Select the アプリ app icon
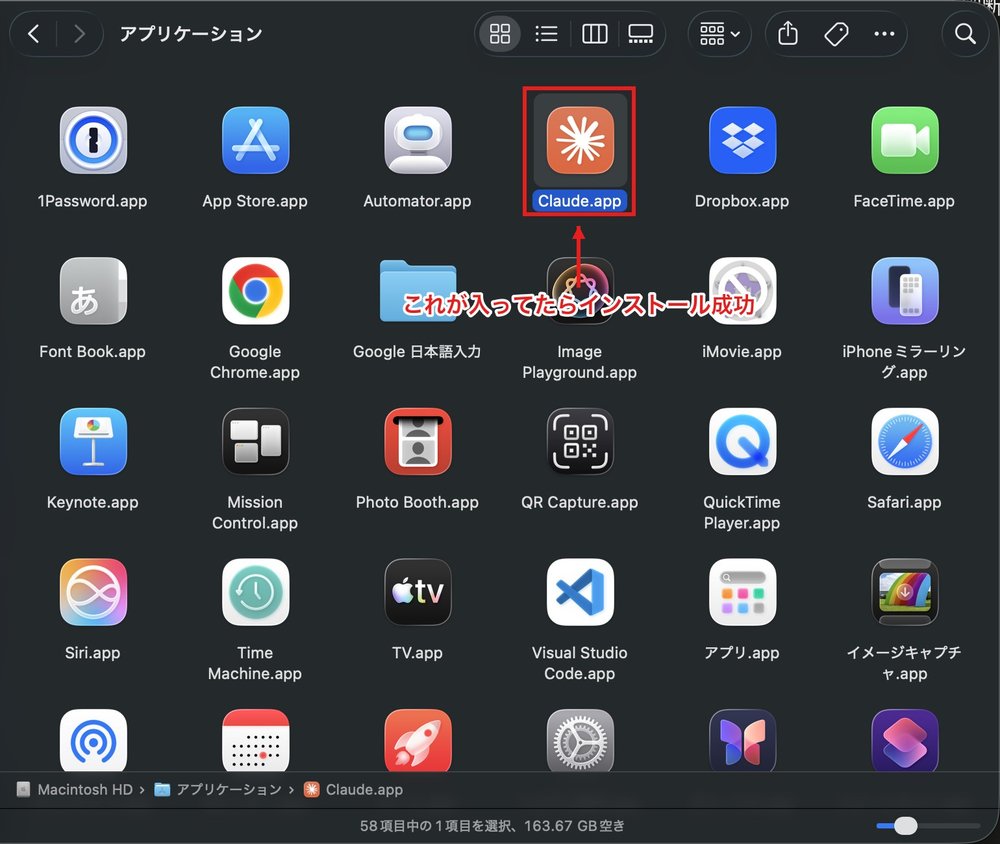 click(x=742, y=592)
